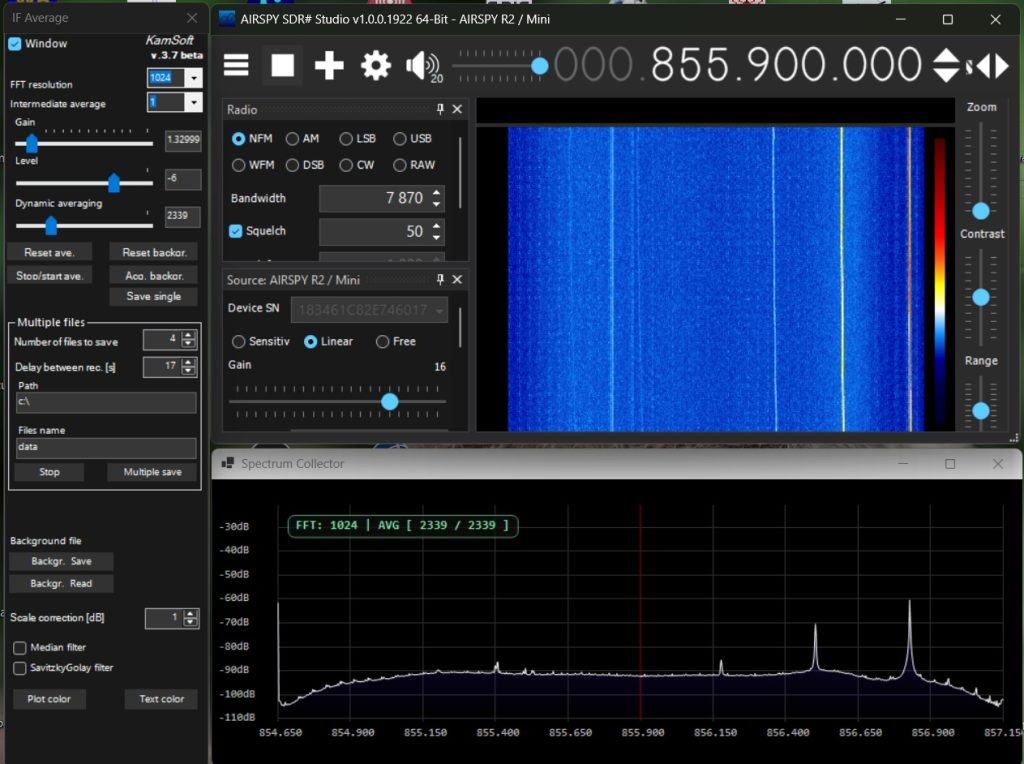Pin the Radio panel
The image size is (1024, 764).
pos(441,109)
